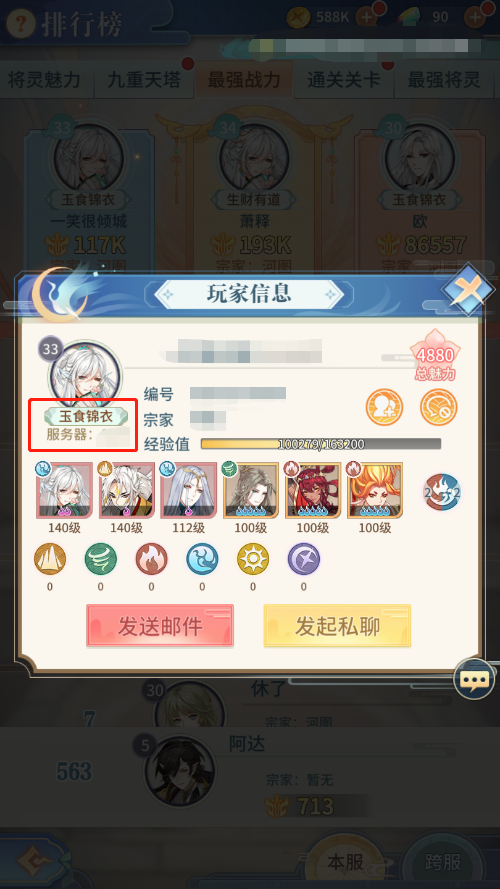Viewport: 500px width, 889px height.
Task: Select the yellow sun element icon
Action: 253,560
